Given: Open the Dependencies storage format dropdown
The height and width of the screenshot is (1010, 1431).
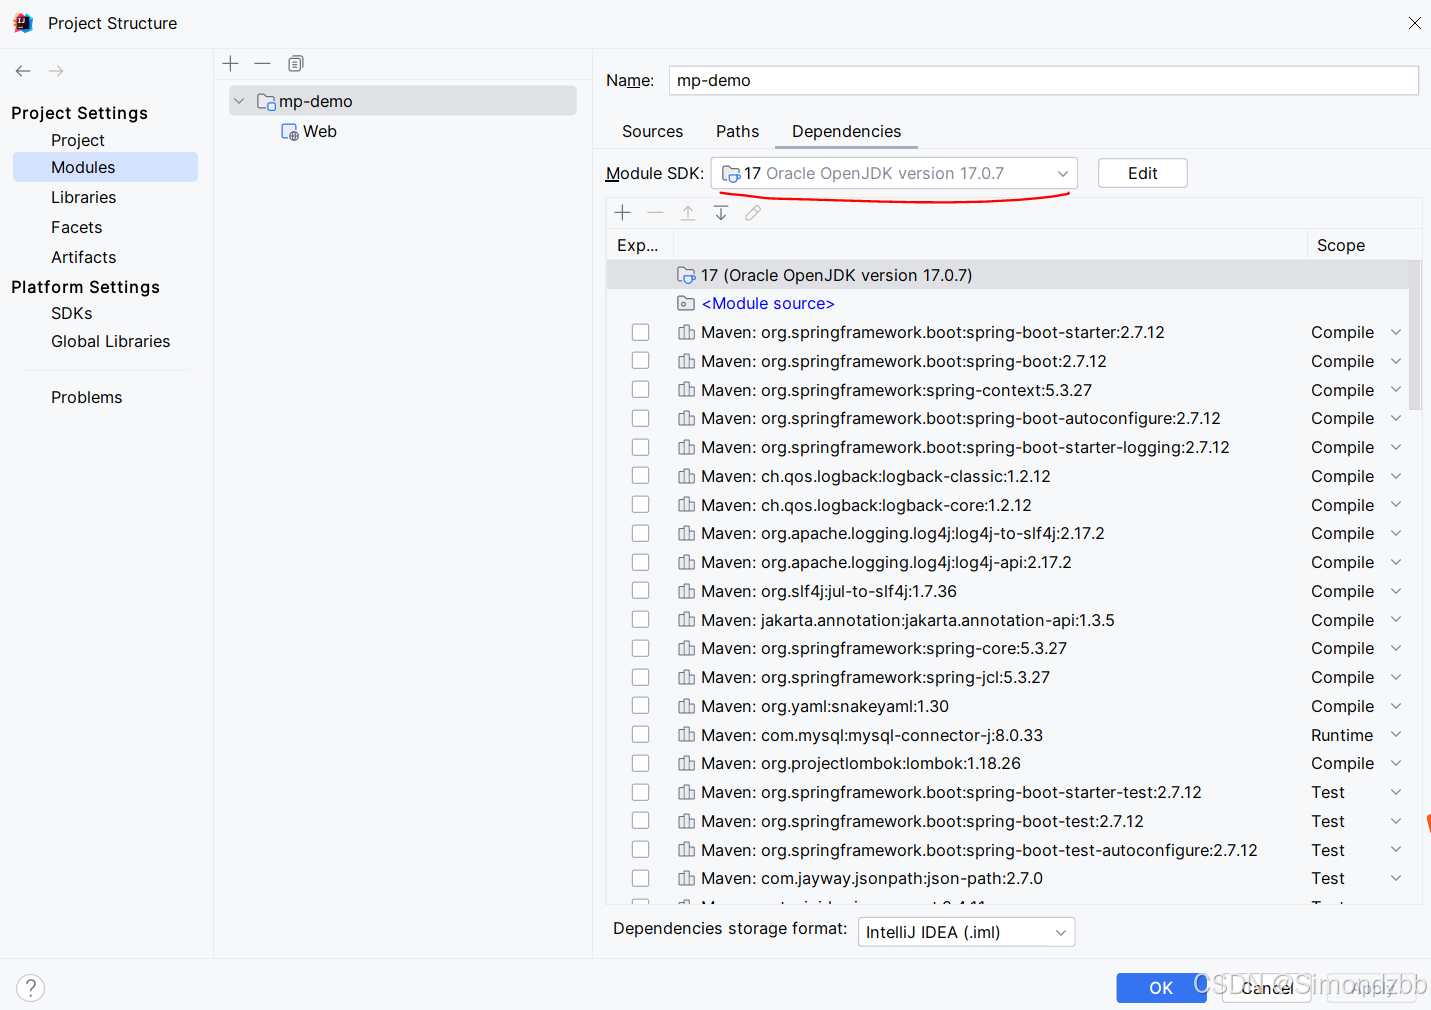Looking at the screenshot, I should [1059, 931].
